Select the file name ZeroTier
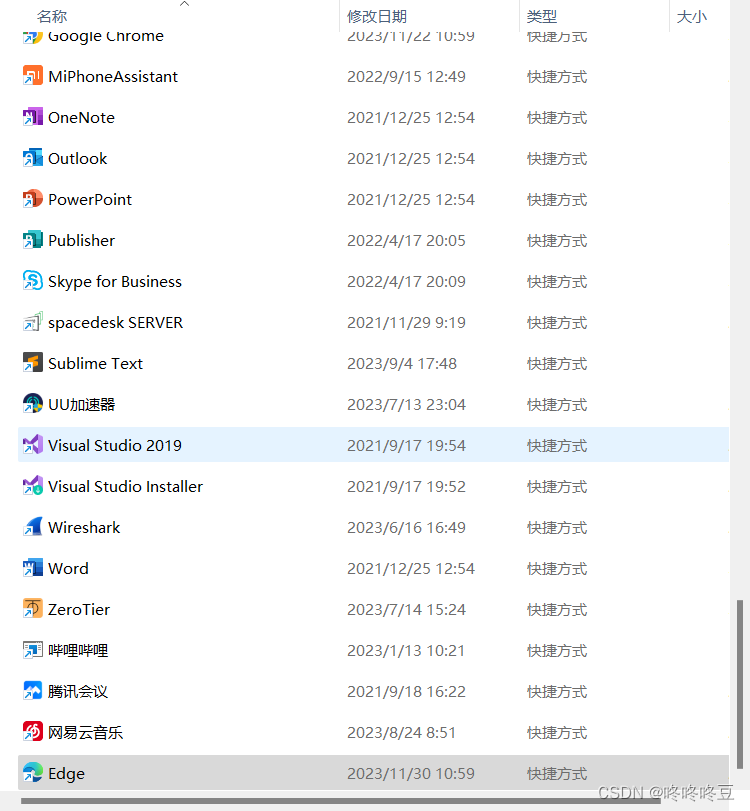The width and height of the screenshot is (750, 811). point(79,609)
